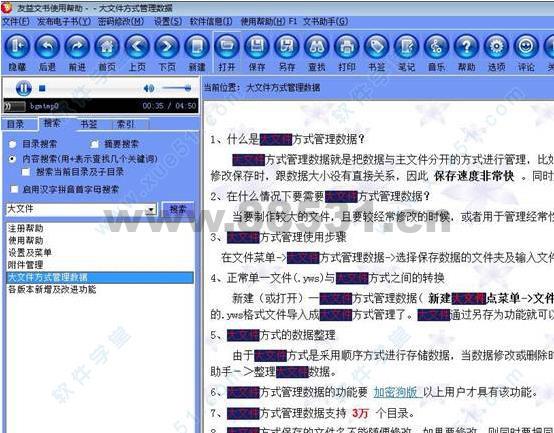Viewport: 554px width, 433px height.
Task: Pause the music with the pause button
Action: tap(23, 88)
